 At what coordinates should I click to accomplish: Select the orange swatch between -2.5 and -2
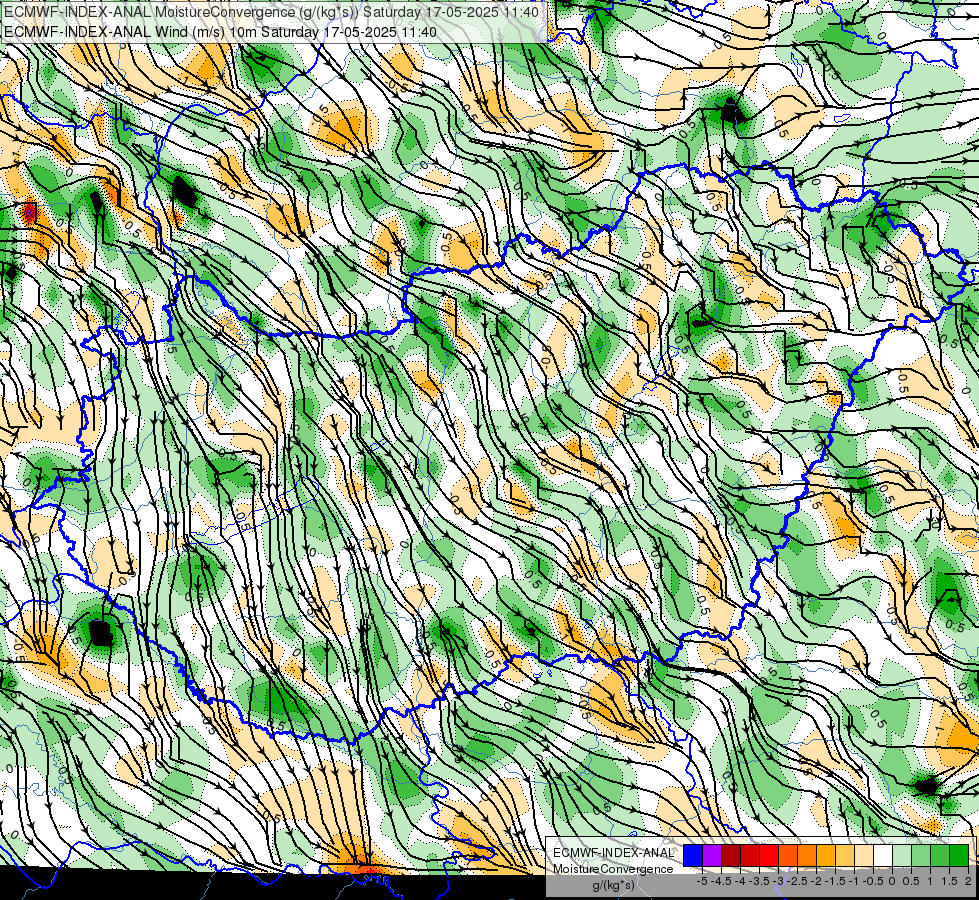coord(807,856)
